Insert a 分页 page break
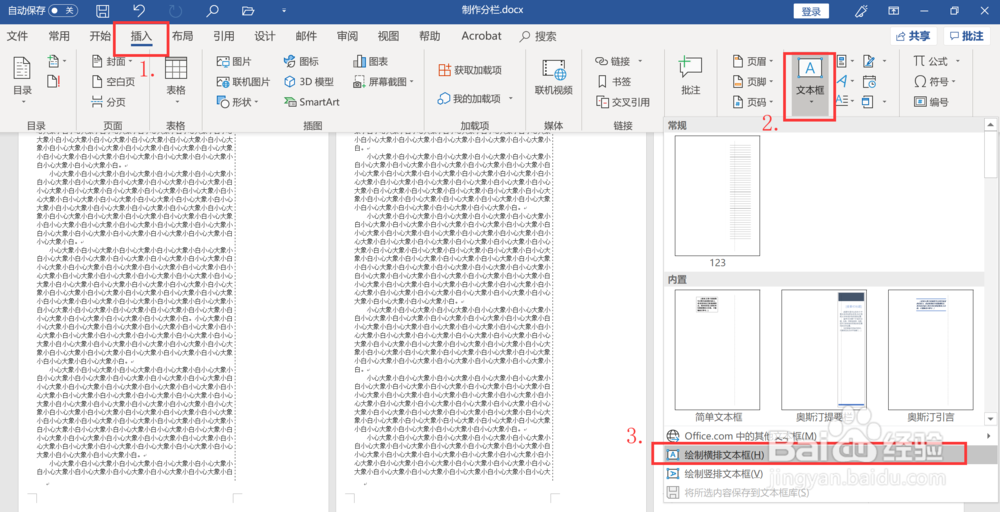This screenshot has height=512, width=1000. coord(108,102)
